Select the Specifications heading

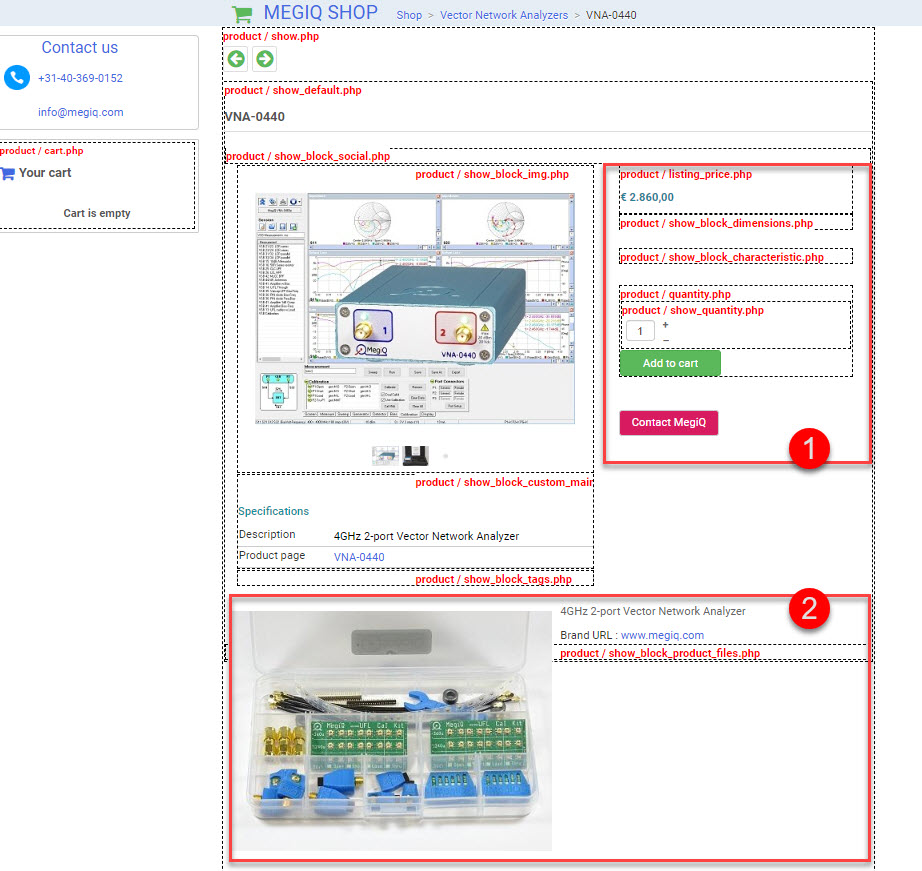point(273,511)
